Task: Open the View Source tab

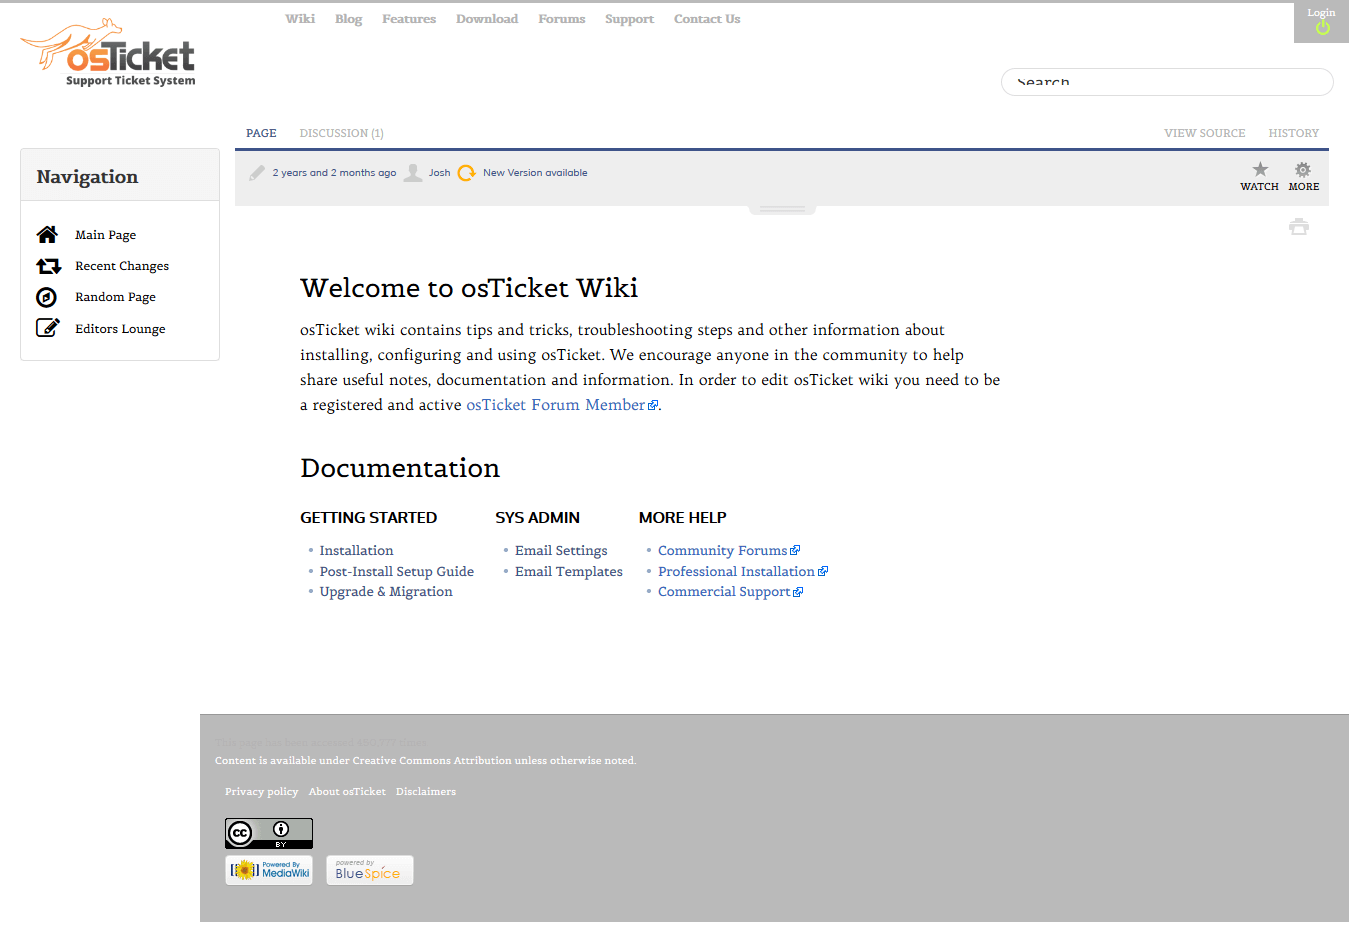Action: pyautogui.click(x=1204, y=133)
